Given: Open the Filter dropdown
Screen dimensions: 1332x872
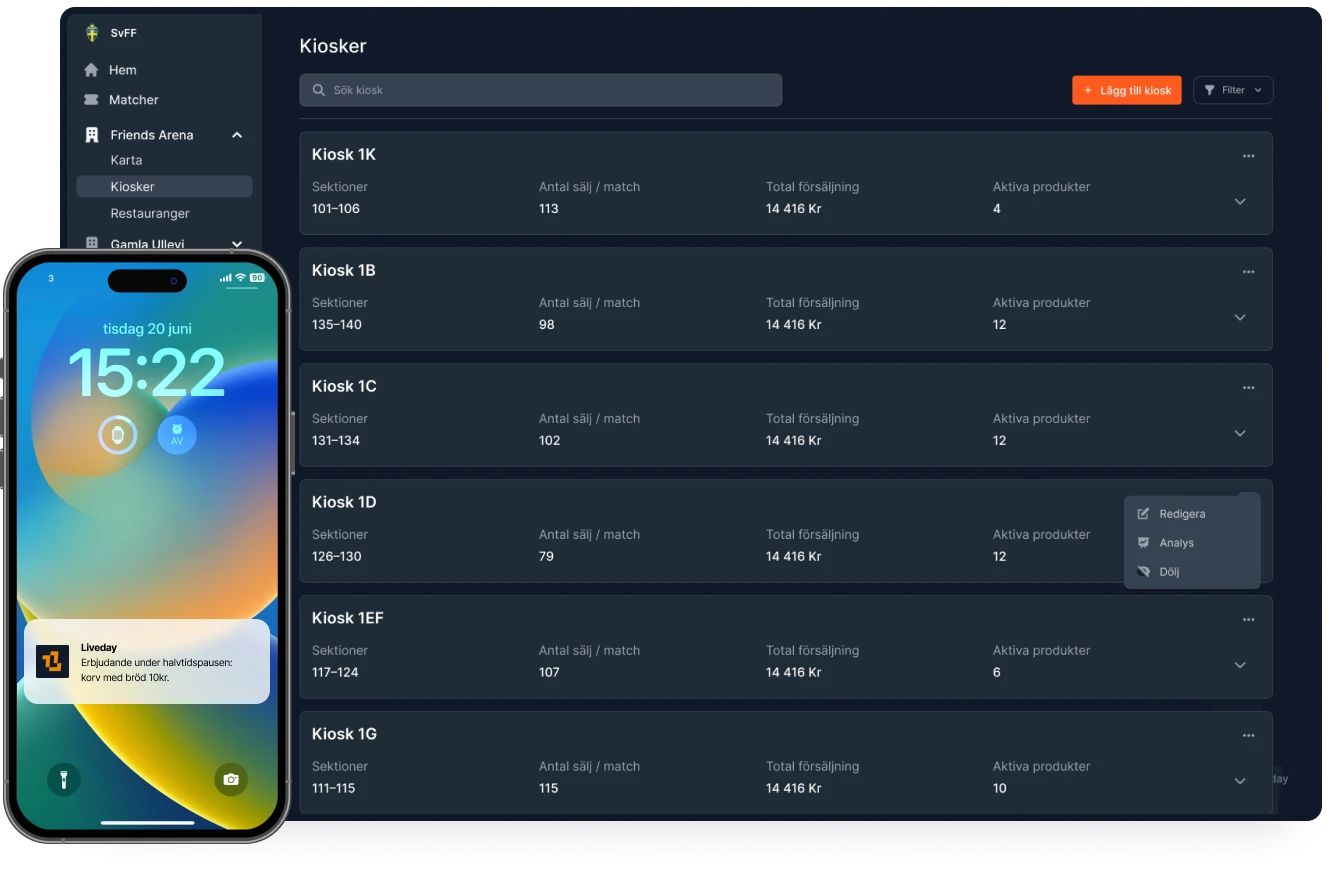Looking at the screenshot, I should coord(1233,90).
